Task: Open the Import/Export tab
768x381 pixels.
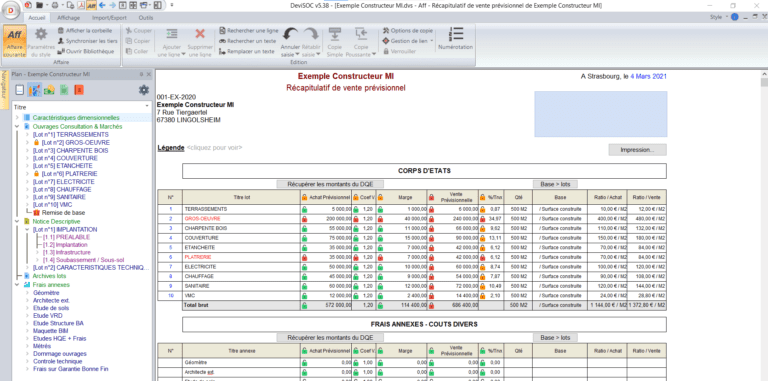Action: (x=109, y=18)
